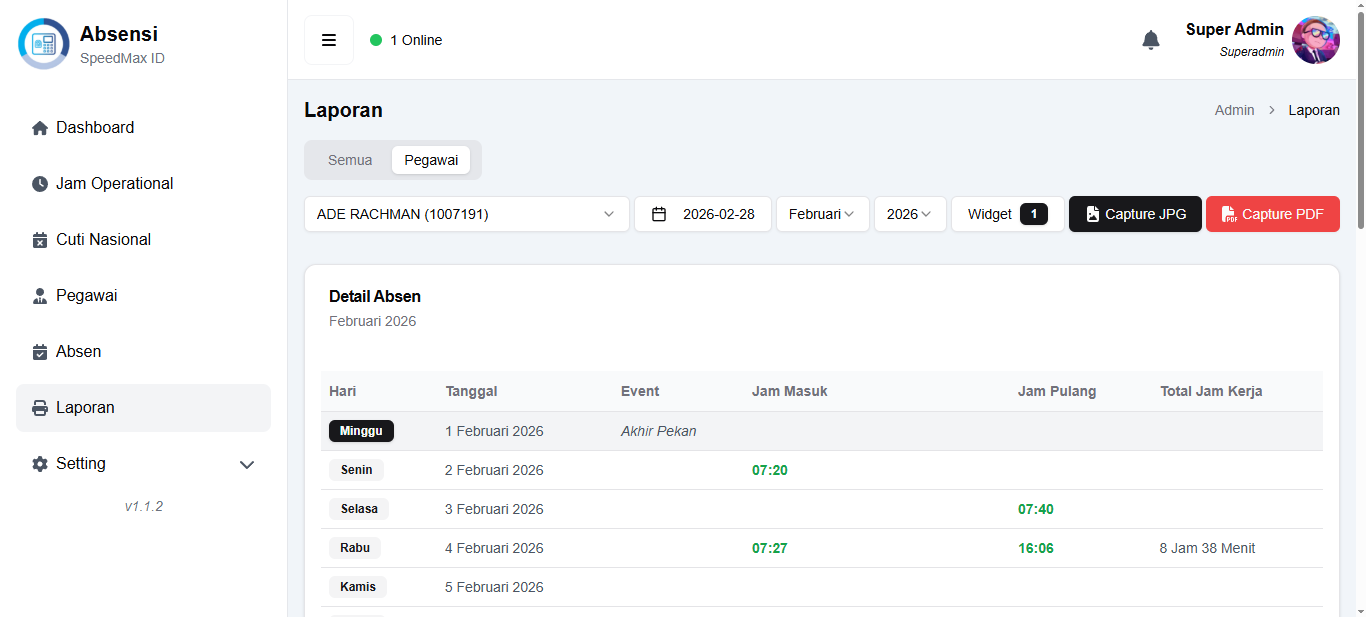Click the 2026-02-28 date picker field
Image resolution: width=1366 pixels, height=617 pixels.
[x=703, y=214]
